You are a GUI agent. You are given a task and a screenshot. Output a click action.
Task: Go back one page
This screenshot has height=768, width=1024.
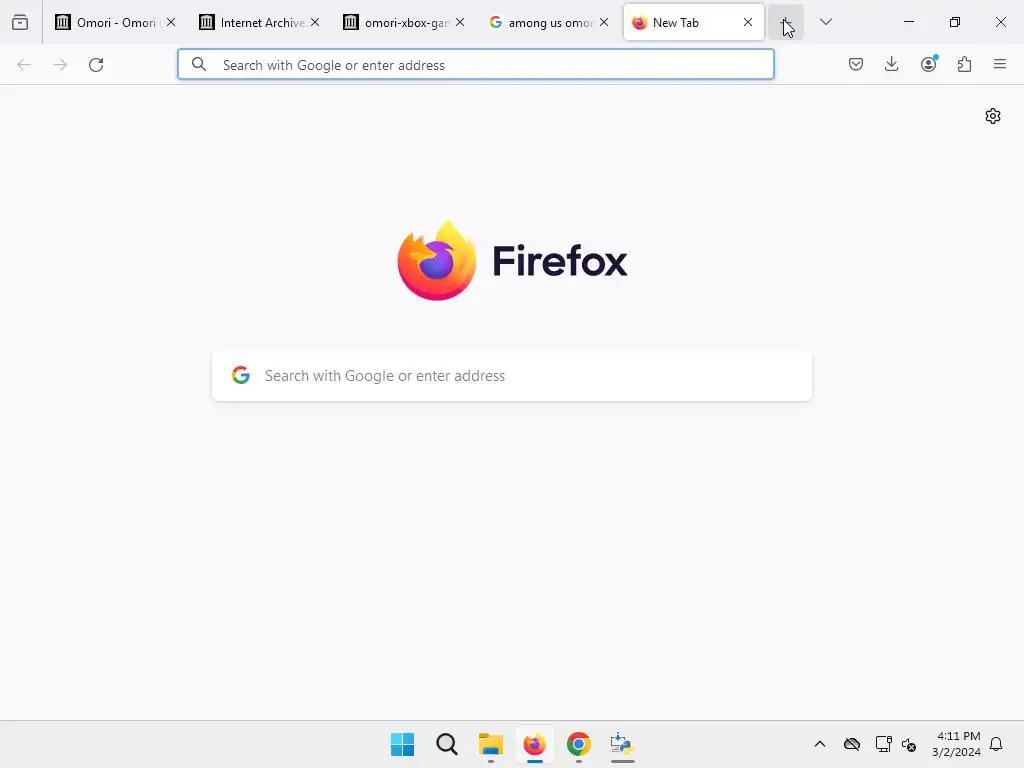(24, 65)
